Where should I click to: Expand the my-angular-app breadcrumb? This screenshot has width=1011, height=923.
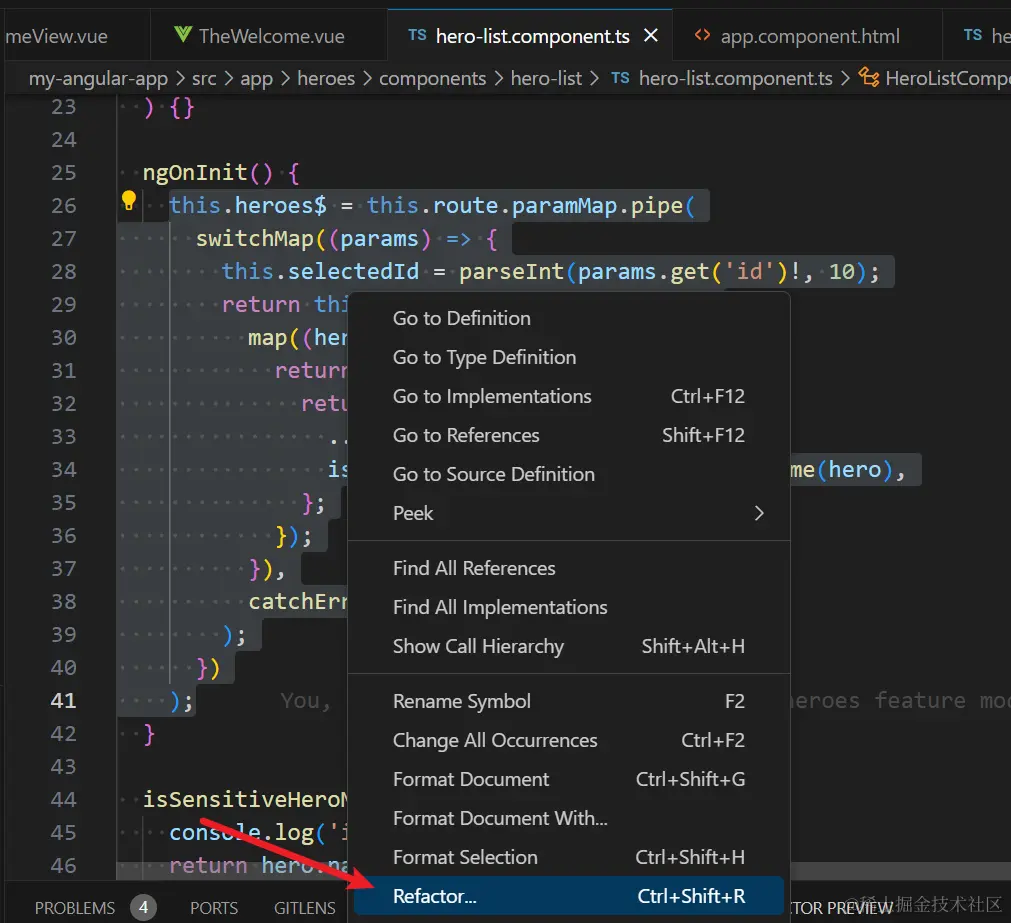(x=96, y=78)
